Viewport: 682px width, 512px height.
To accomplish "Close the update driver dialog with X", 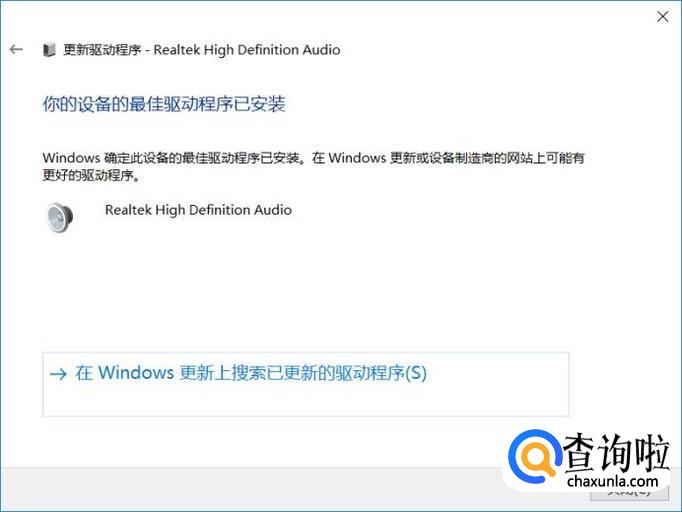I will pyautogui.click(x=662, y=17).
